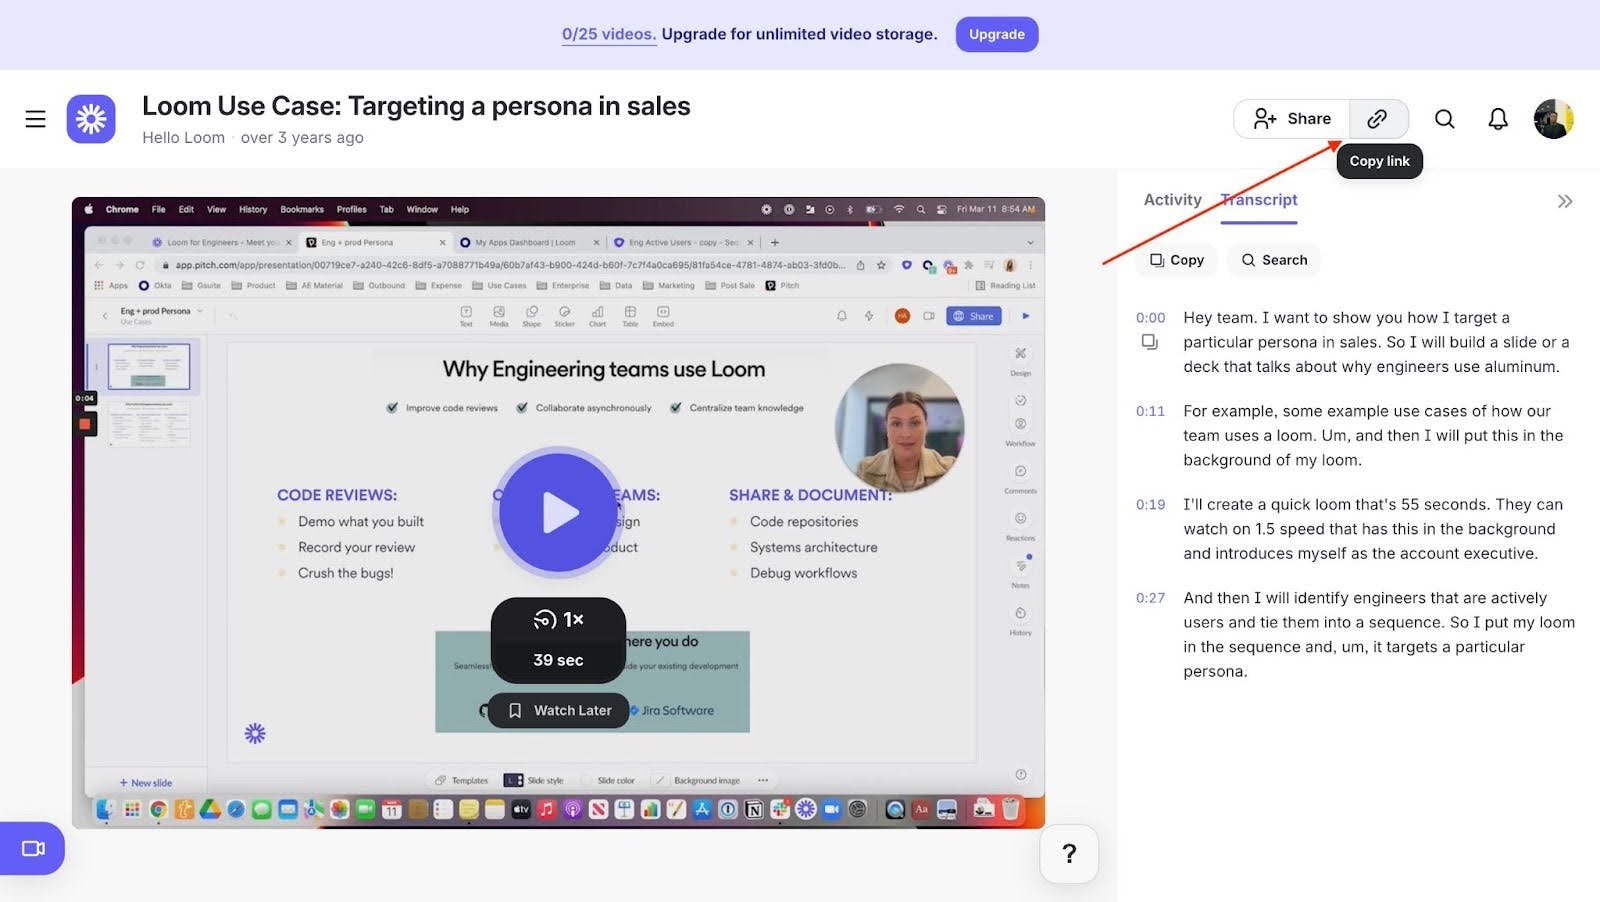The width and height of the screenshot is (1600, 902).
Task: Click the video title "Loom Use Case: Targeting a persona in sales"
Action: tap(416, 106)
